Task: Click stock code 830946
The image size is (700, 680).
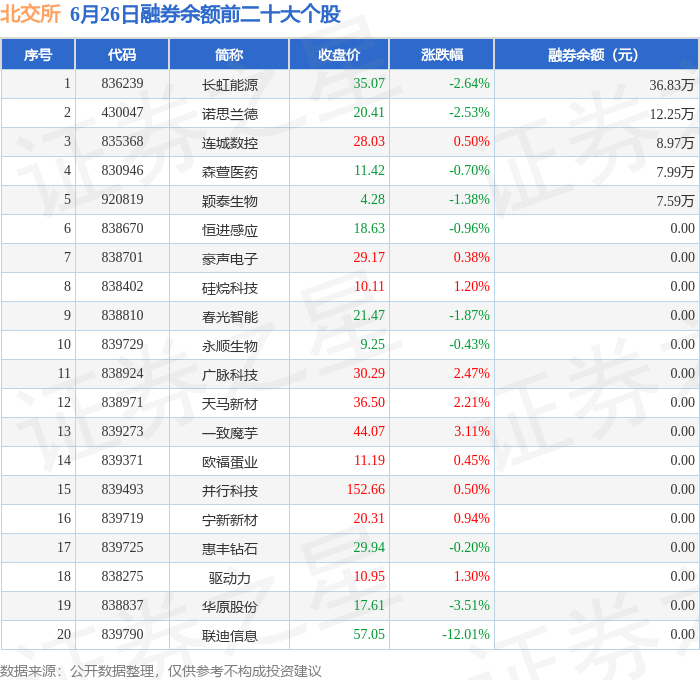Action: click(x=122, y=171)
